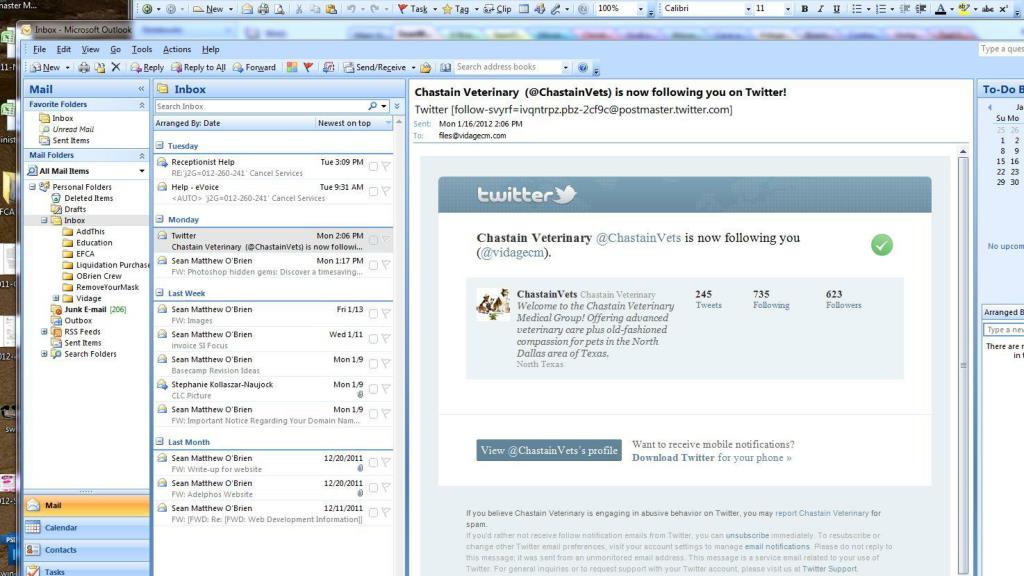
Task: Click the Cut scissors icon in top toolbar
Action: click(299, 8)
